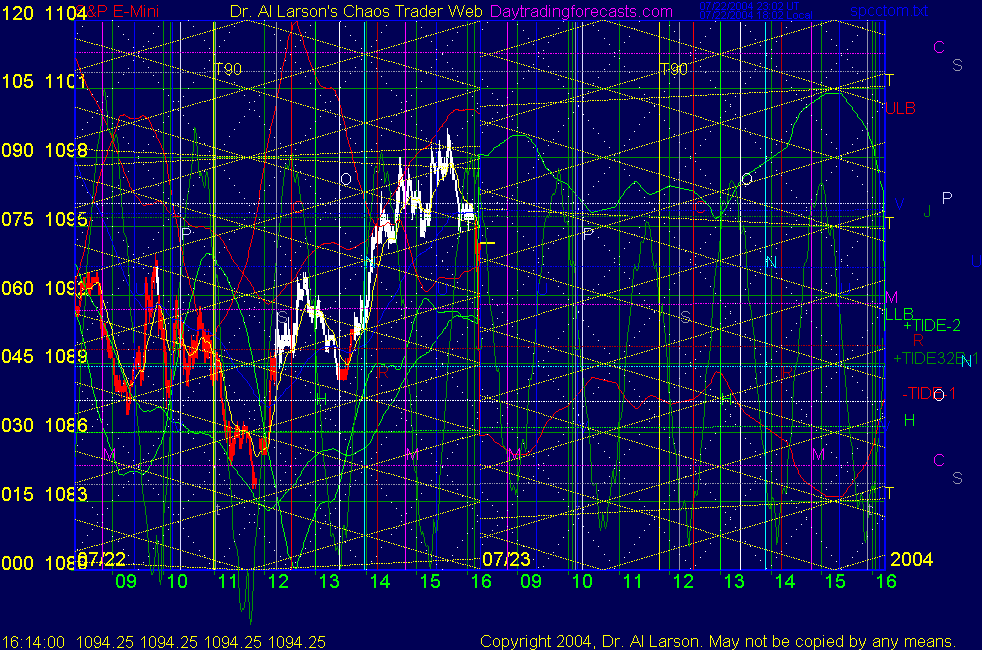Click the hour 12 label under the 07/22 session

pyautogui.click(x=278, y=581)
